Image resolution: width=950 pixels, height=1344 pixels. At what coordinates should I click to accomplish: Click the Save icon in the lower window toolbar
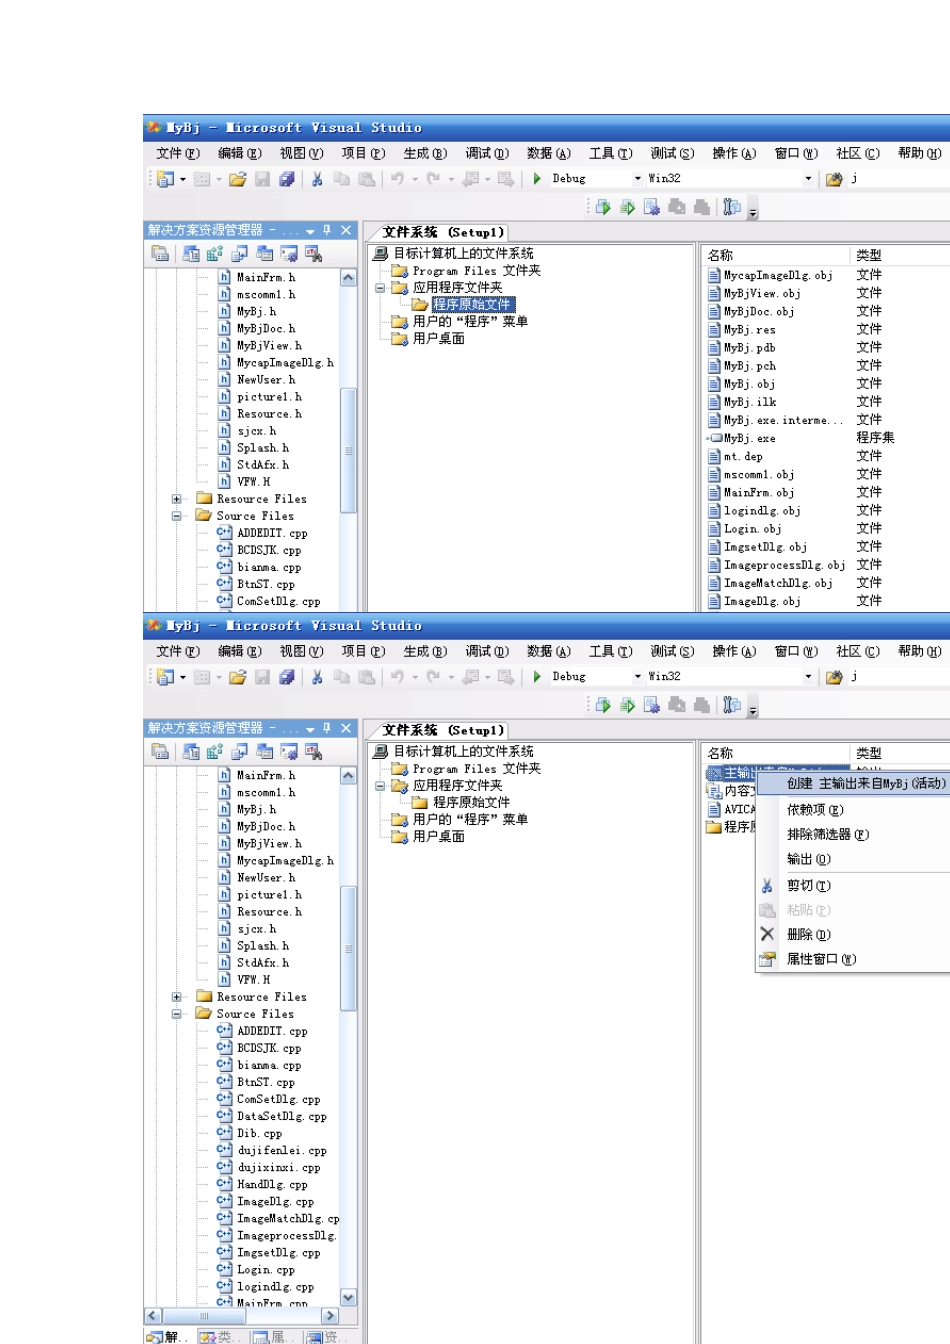[x=262, y=677]
